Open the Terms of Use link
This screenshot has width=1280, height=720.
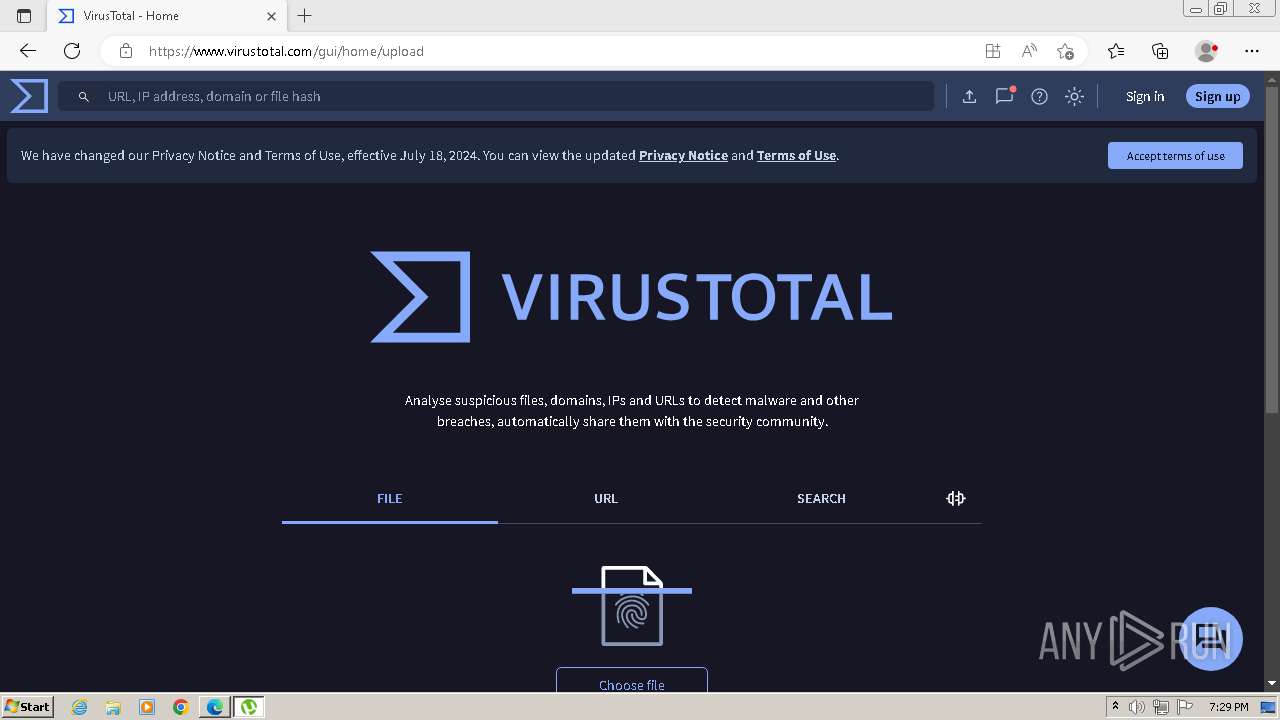pyautogui.click(x=796, y=155)
